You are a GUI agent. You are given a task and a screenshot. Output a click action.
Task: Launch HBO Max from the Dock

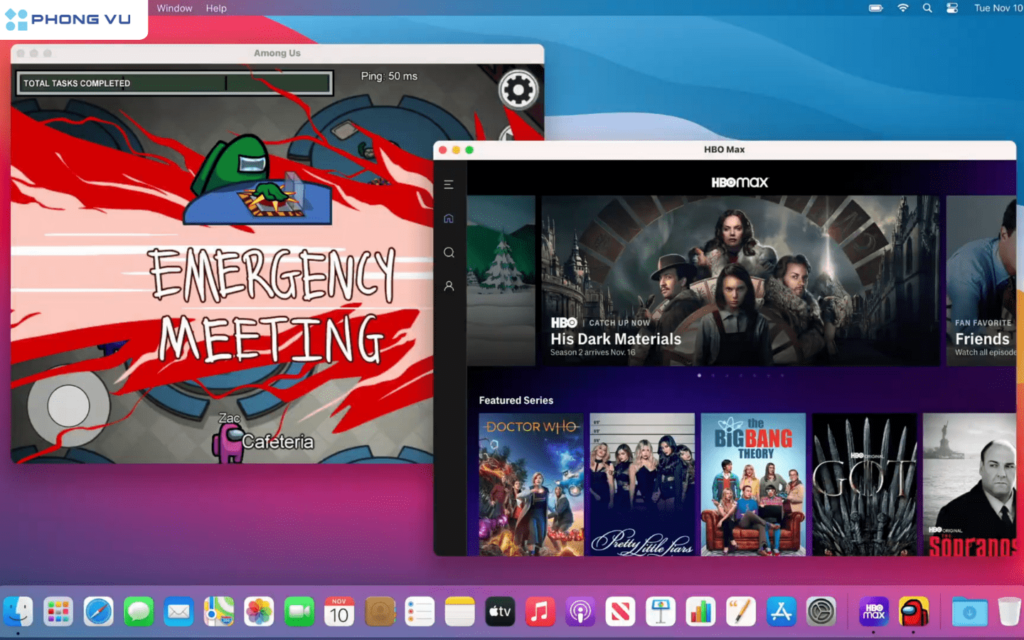[x=875, y=611]
